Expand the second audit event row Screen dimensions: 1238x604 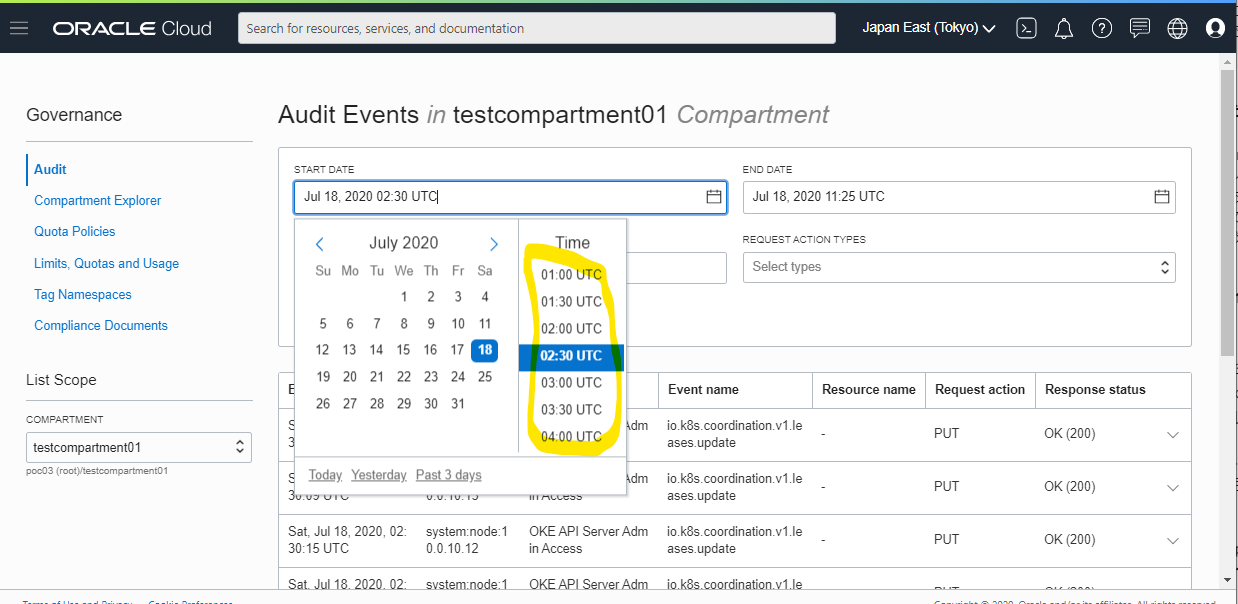point(1173,488)
